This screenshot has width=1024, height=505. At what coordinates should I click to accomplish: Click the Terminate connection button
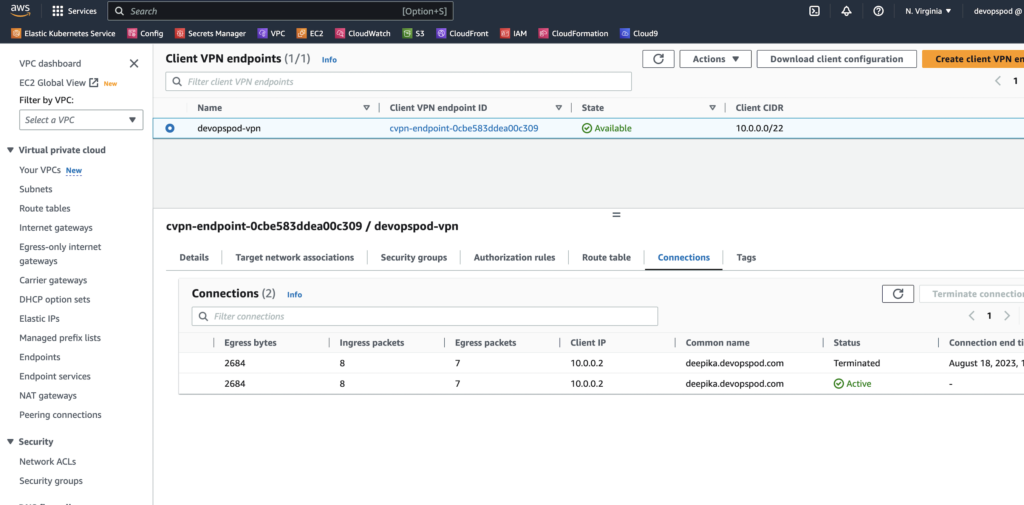(972, 294)
